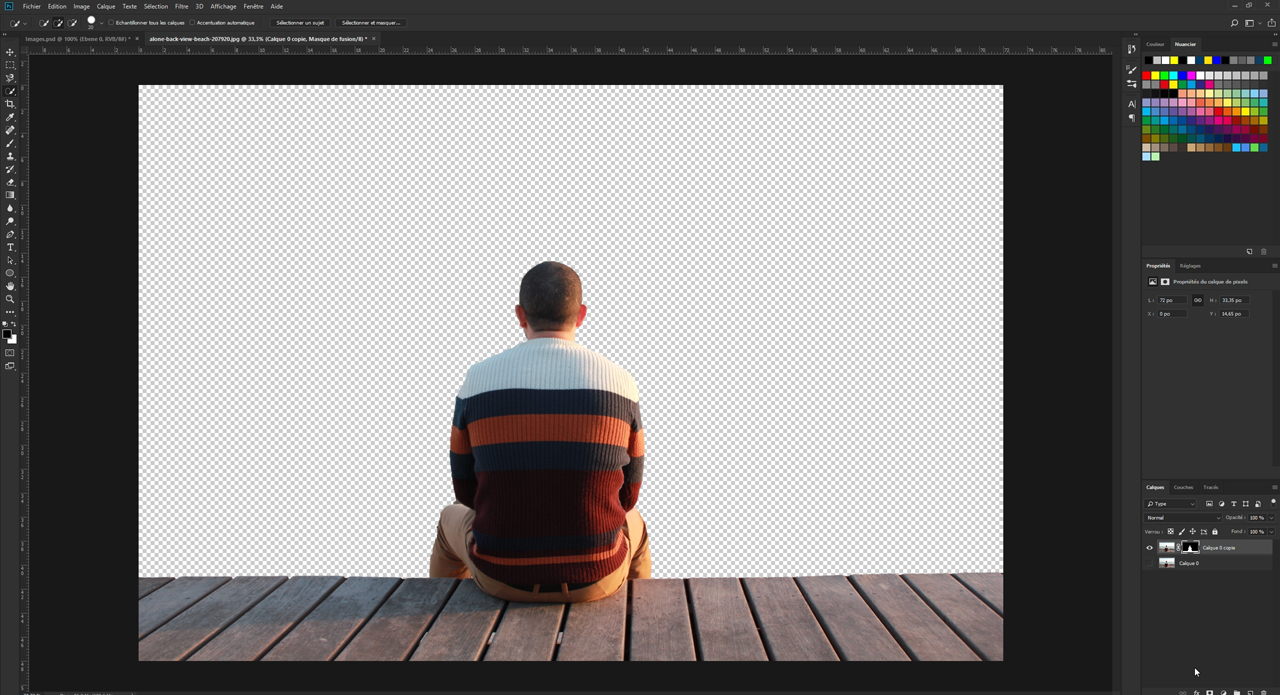Select the Rectangular Marquee tool
This screenshot has width=1280, height=695.
tap(10, 65)
